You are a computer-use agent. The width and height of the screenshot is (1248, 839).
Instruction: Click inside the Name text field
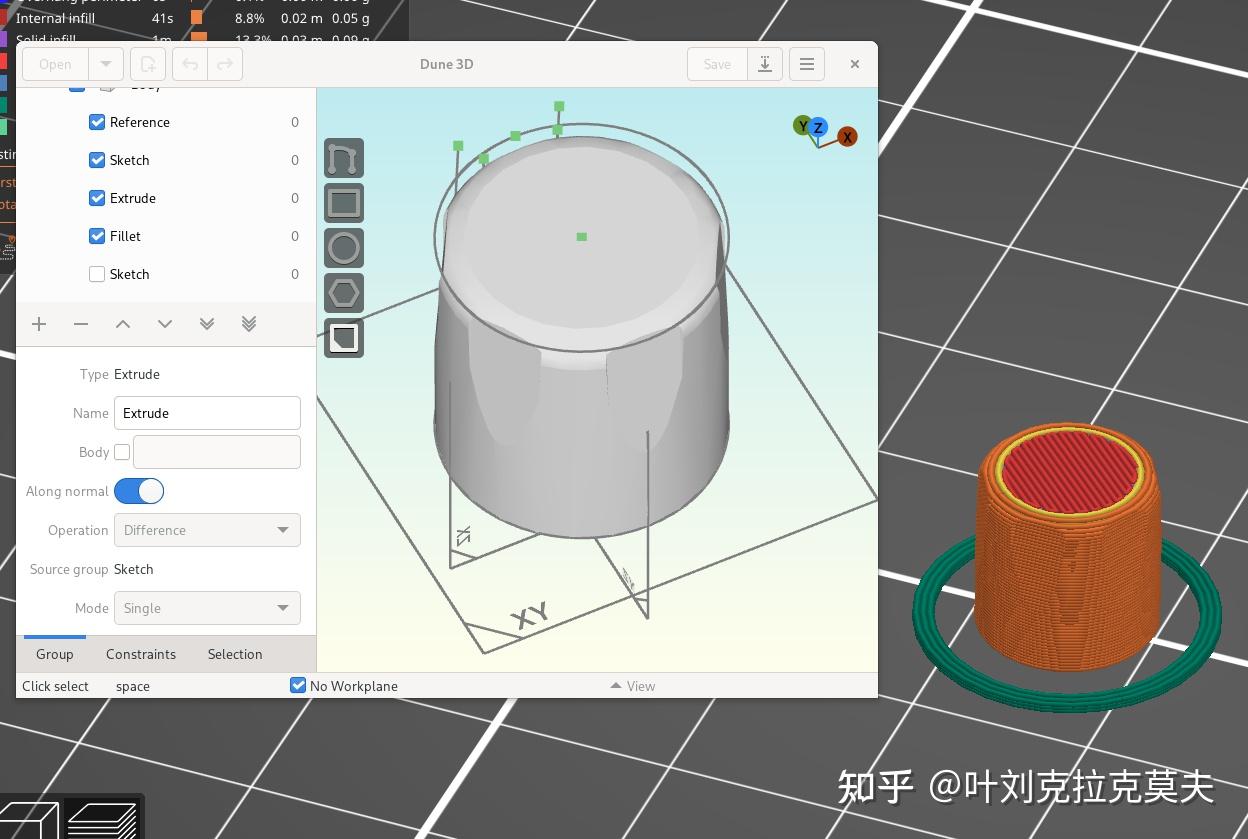click(x=207, y=412)
